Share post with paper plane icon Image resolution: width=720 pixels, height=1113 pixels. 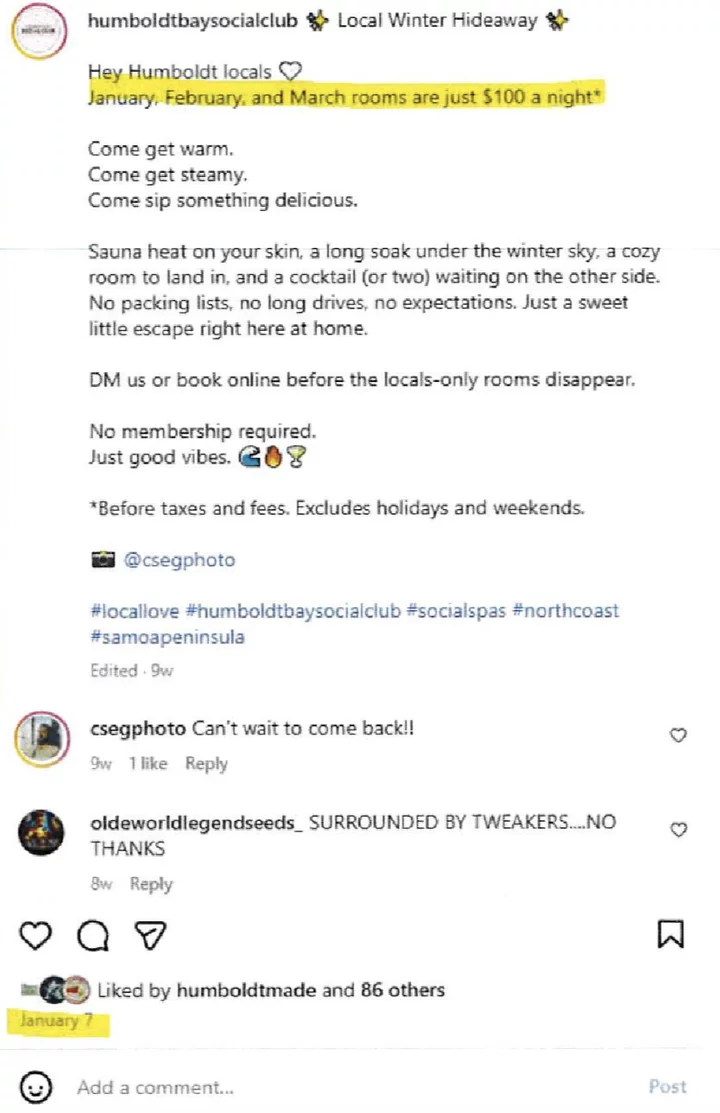(x=150, y=935)
